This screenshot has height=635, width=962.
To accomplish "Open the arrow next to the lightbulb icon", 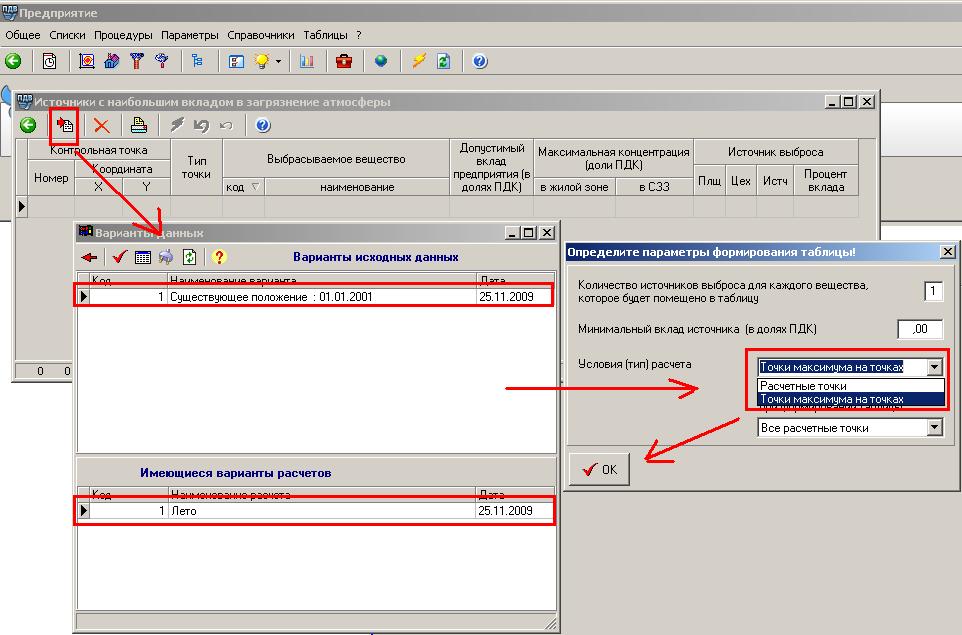I will (x=279, y=61).
